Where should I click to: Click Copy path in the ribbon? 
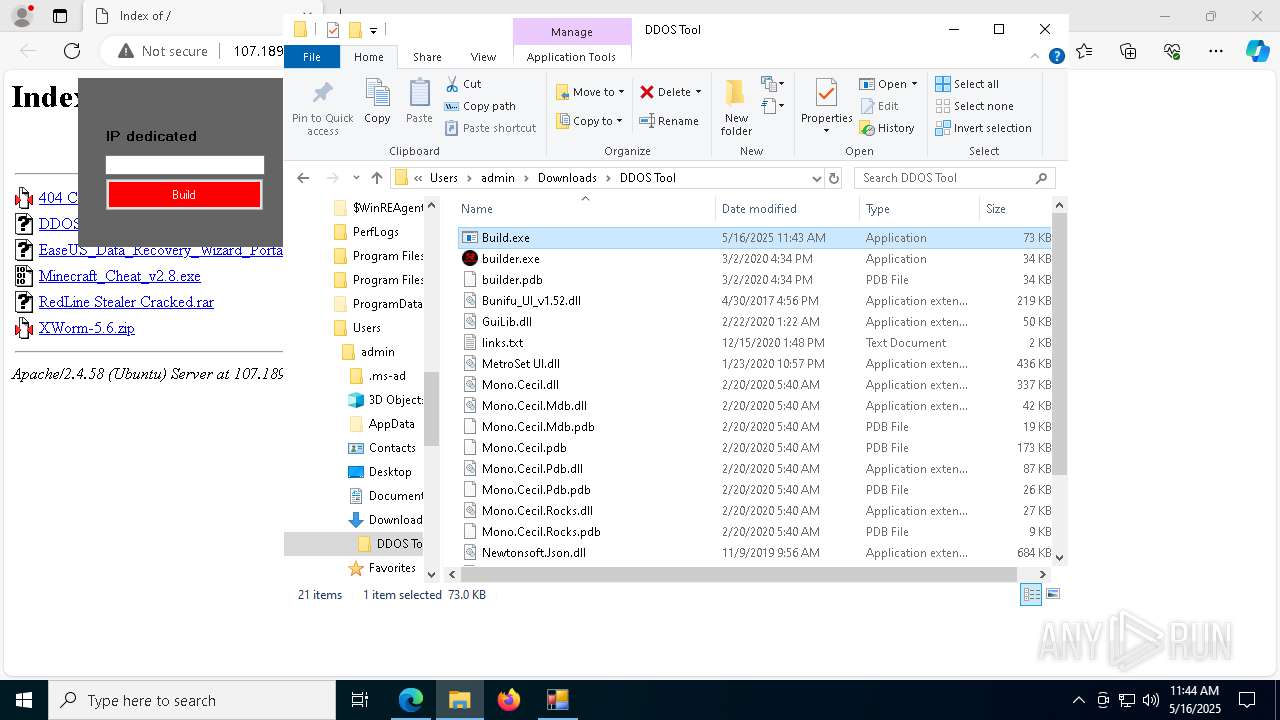480,106
